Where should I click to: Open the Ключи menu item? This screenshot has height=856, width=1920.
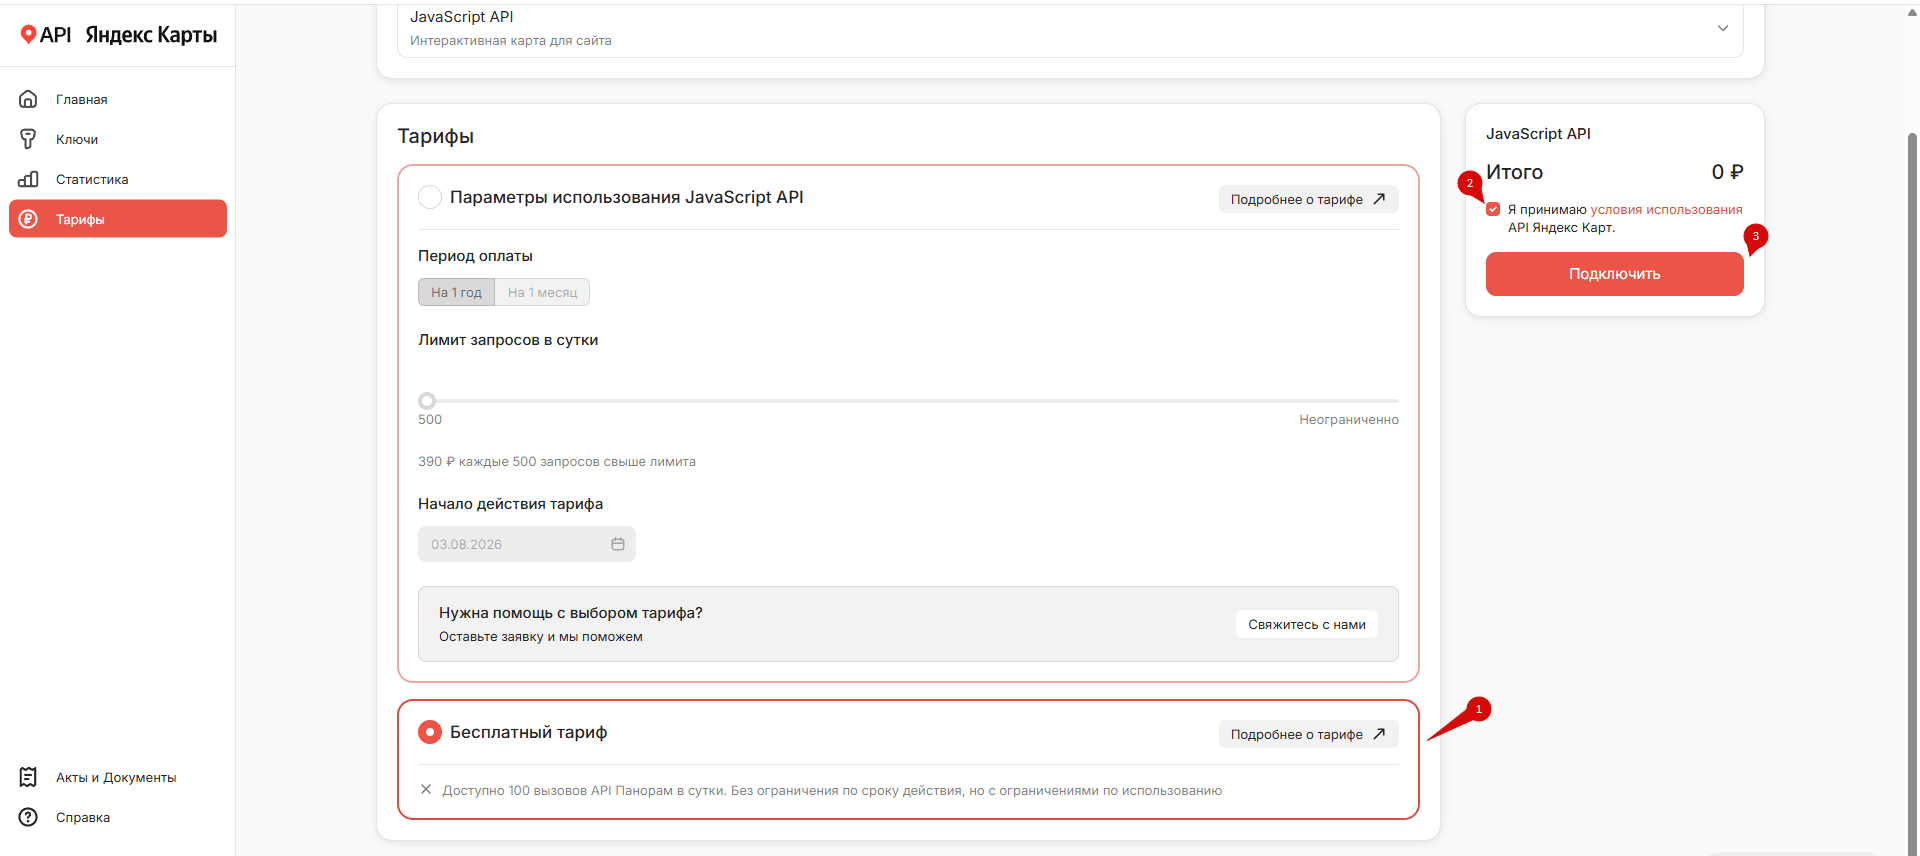click(x=118, y=139)
